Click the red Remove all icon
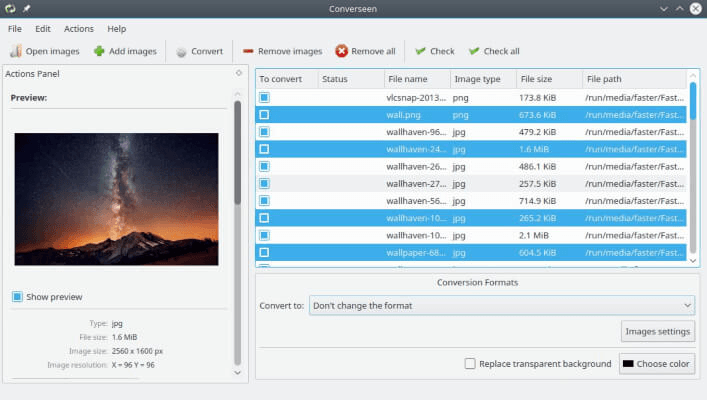 click(x=342, y=51)
